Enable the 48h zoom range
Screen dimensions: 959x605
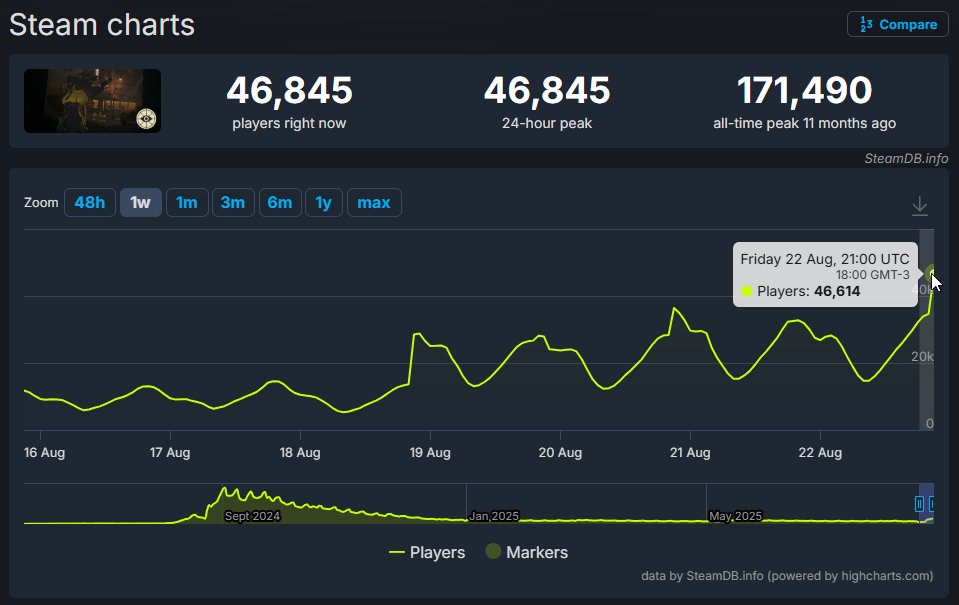(89, 202)
